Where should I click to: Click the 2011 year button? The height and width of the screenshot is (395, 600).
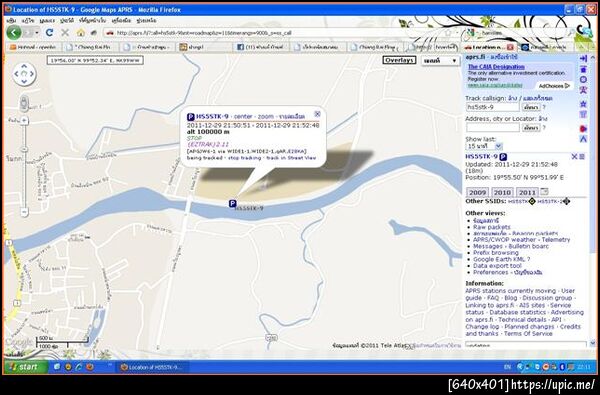[x=527, y=193]
